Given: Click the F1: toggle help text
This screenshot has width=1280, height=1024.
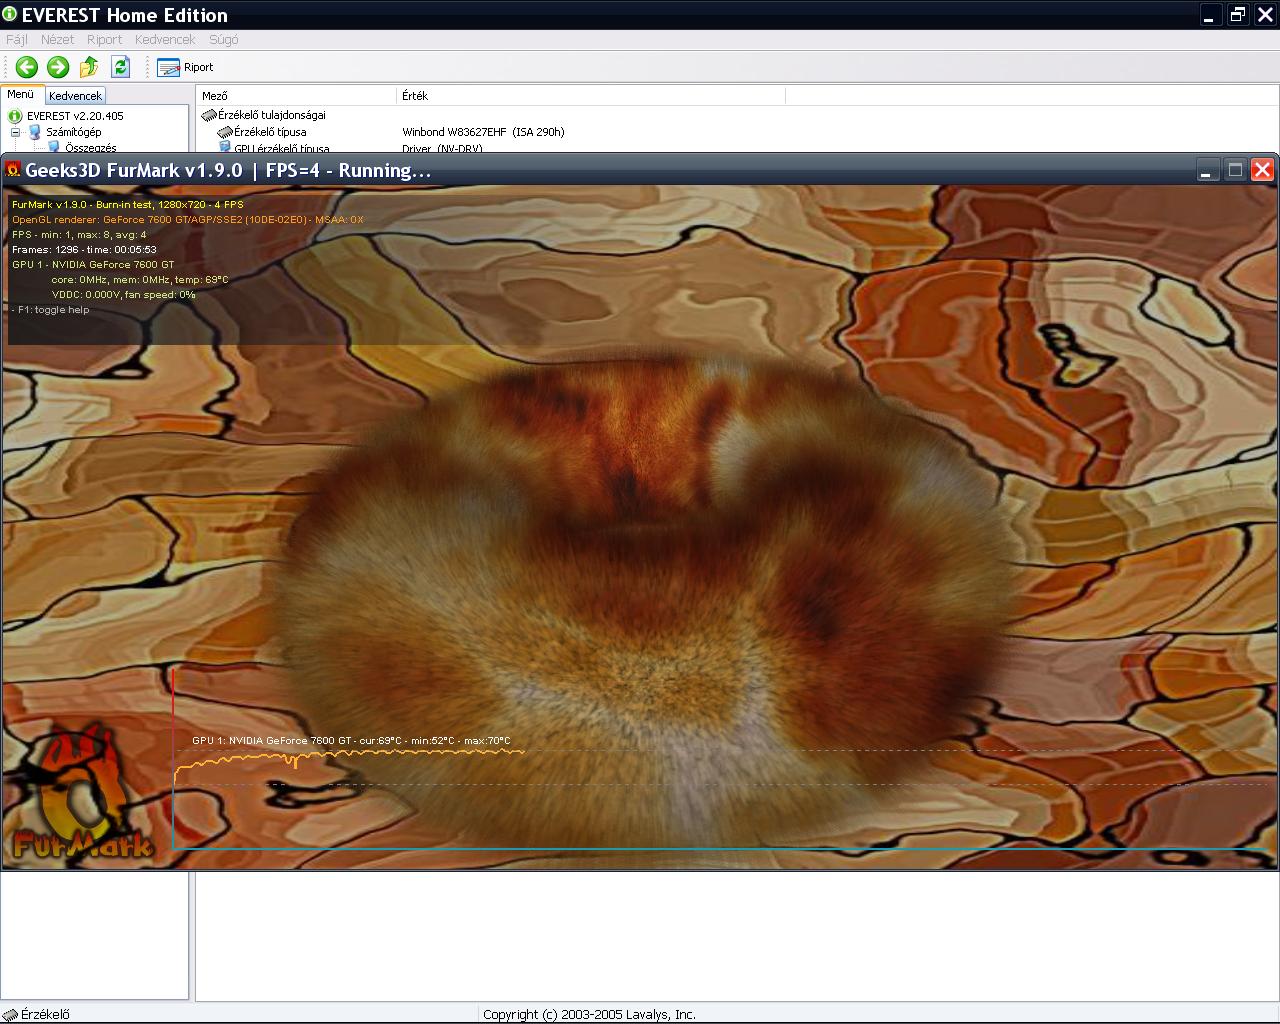Looking at the screenshot, I should click(50, 310).
